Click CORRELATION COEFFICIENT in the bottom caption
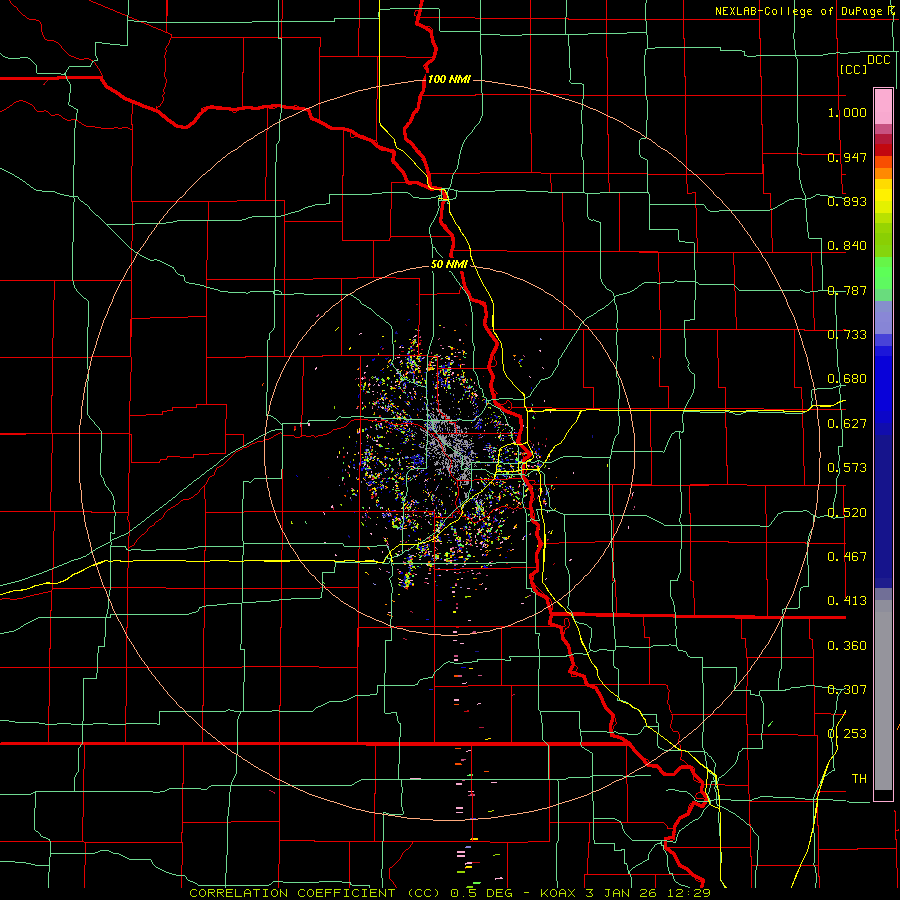 292,893
